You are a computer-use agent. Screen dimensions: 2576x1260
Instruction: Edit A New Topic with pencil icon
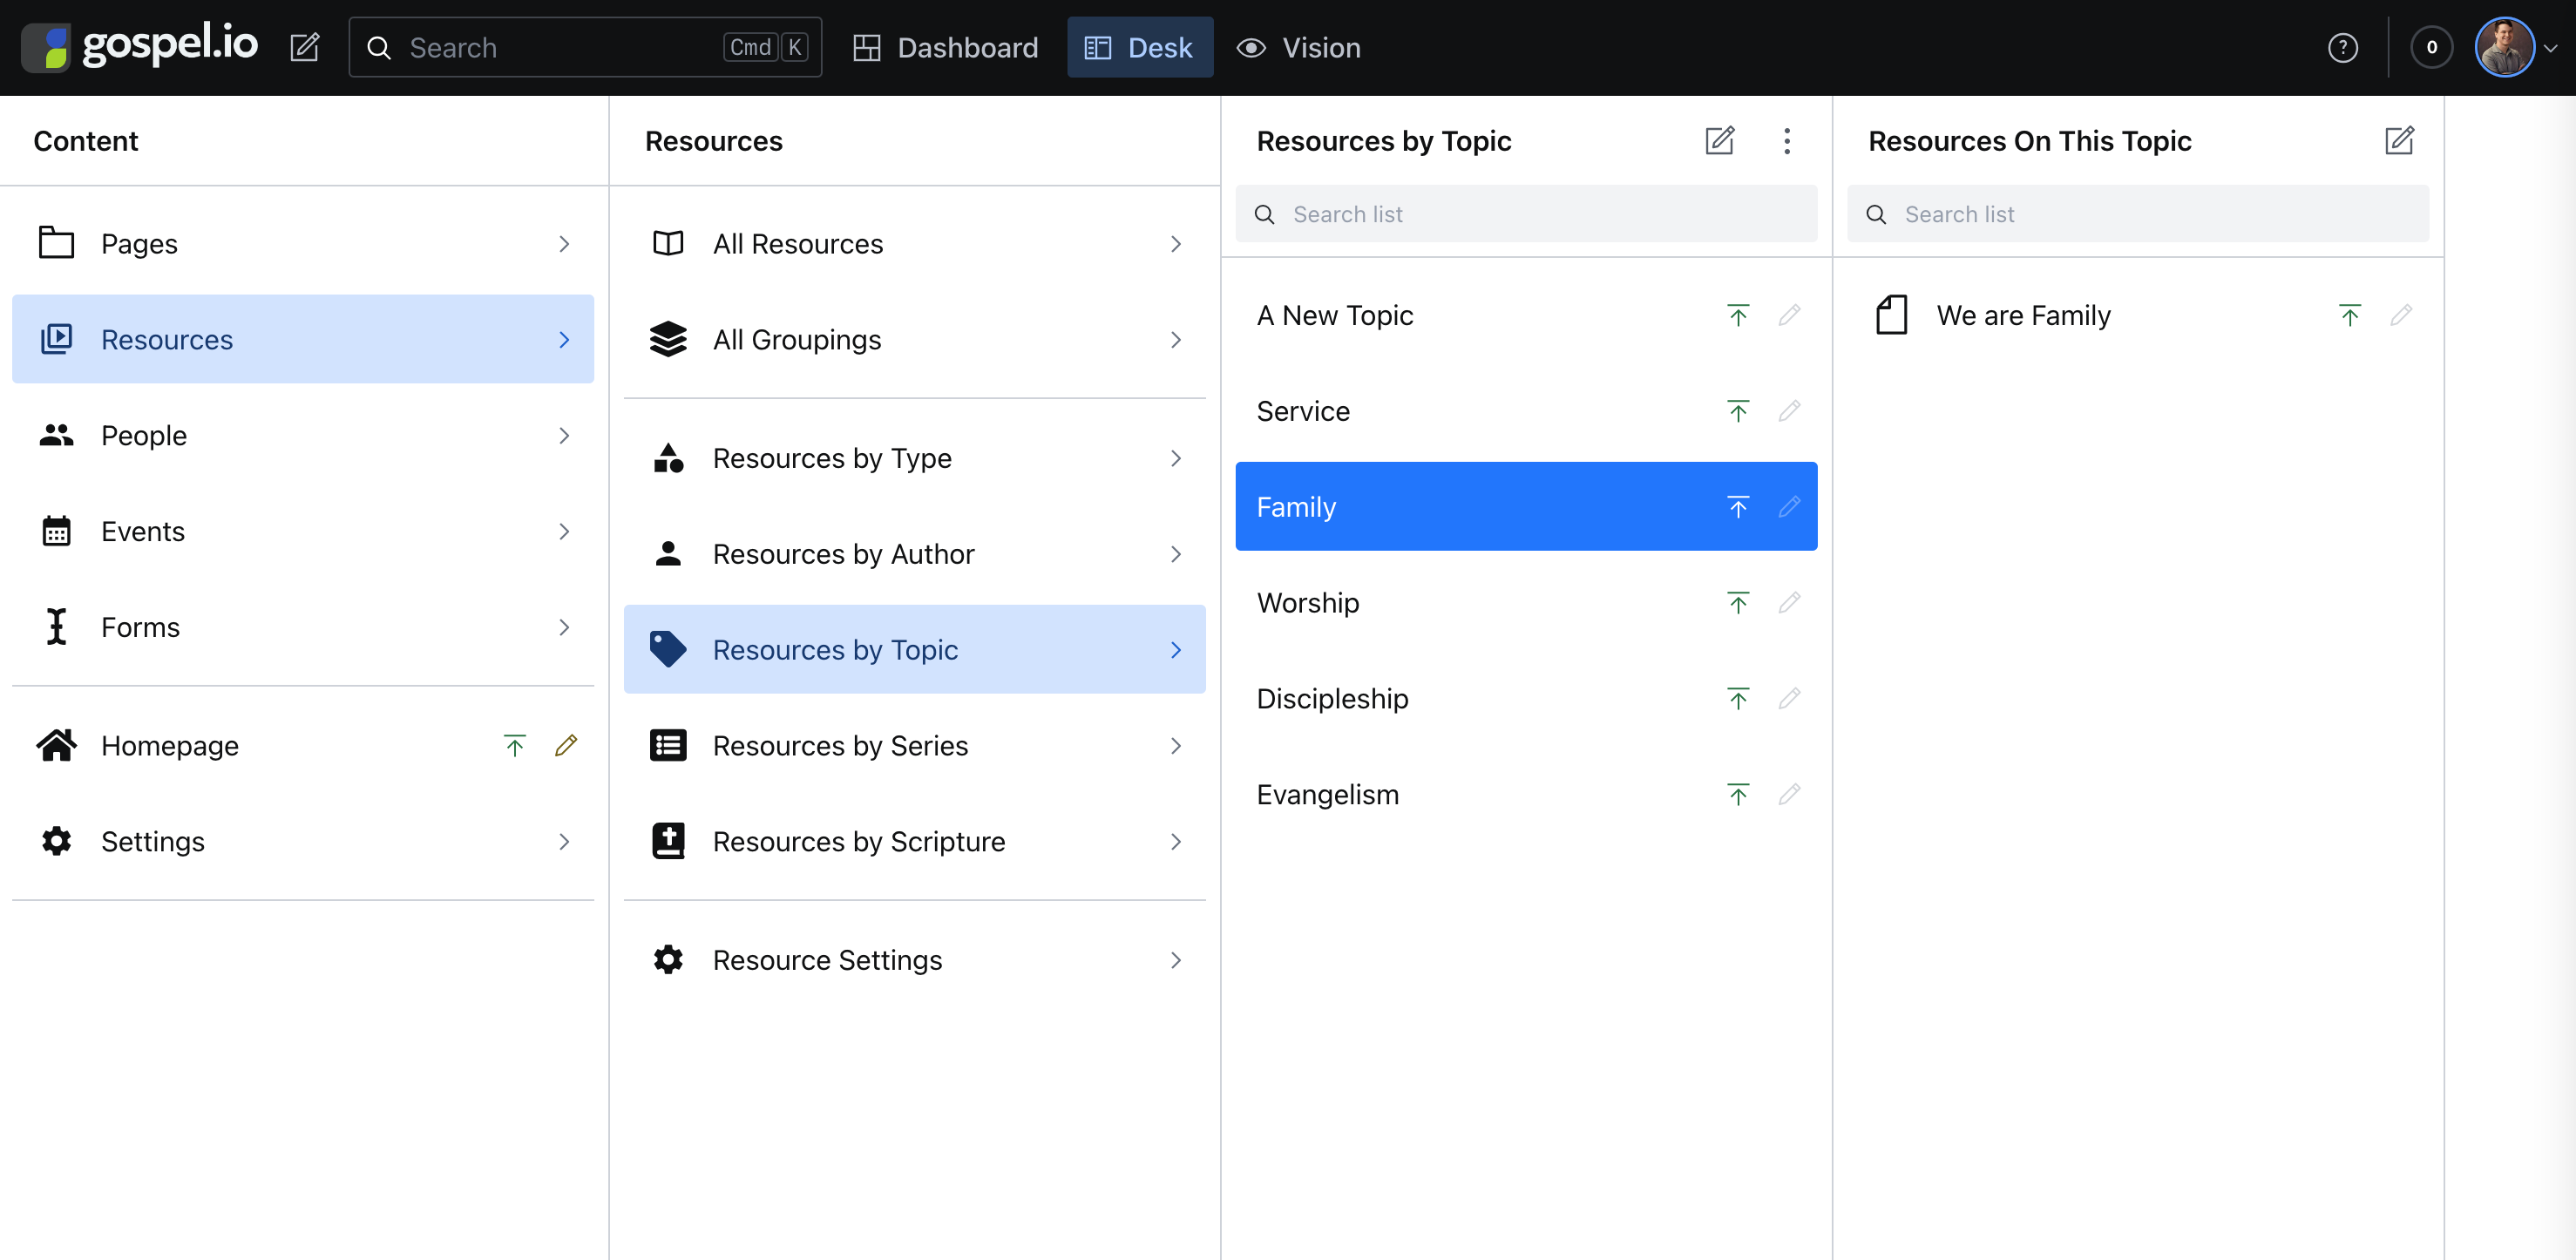pyautogui.click(x=1789, y=315)
